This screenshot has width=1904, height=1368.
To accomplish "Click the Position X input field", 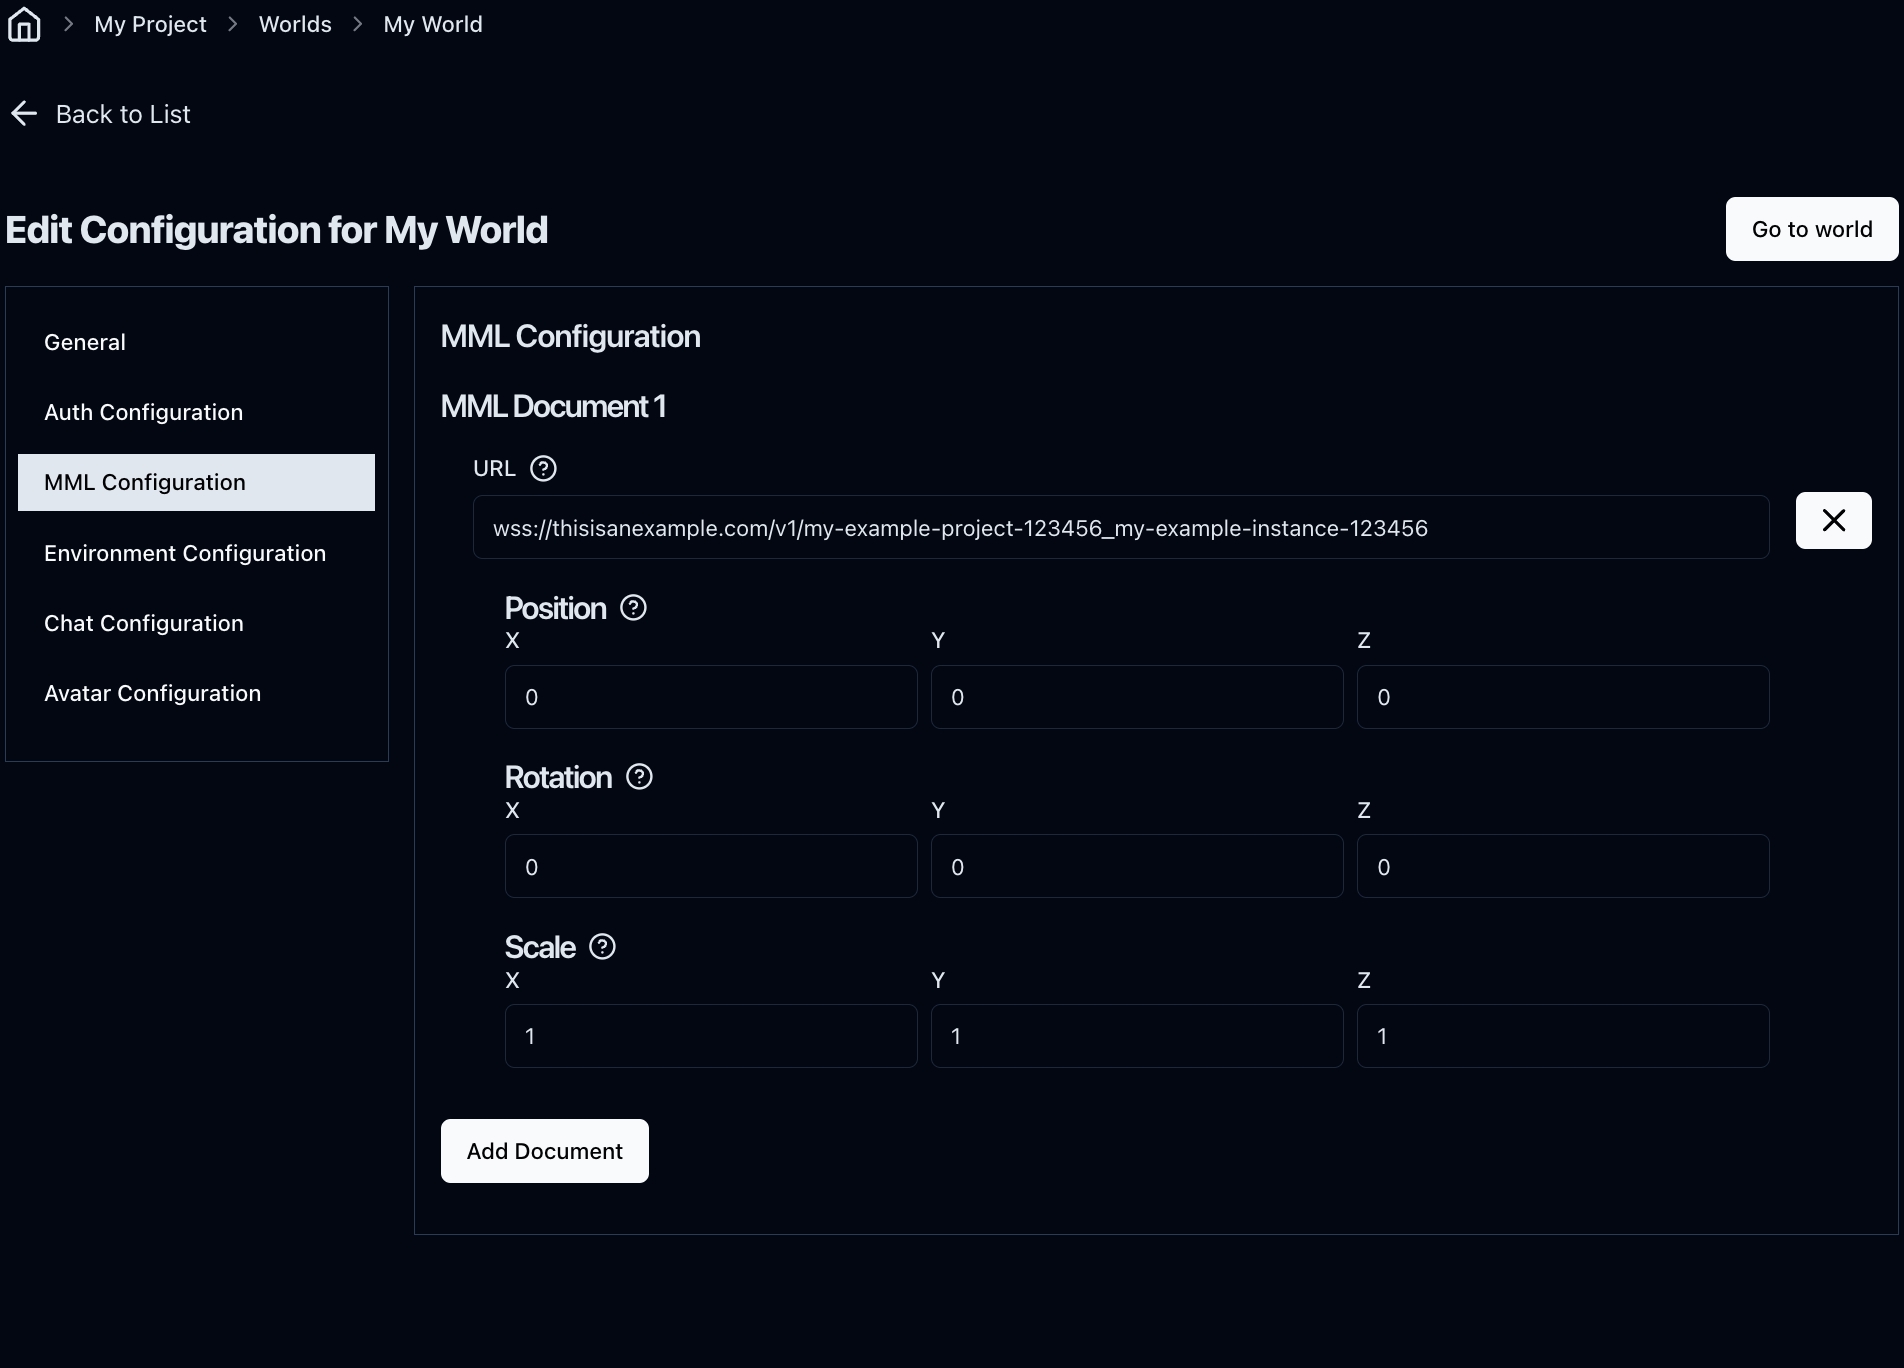I will click(x=710, y=697).
